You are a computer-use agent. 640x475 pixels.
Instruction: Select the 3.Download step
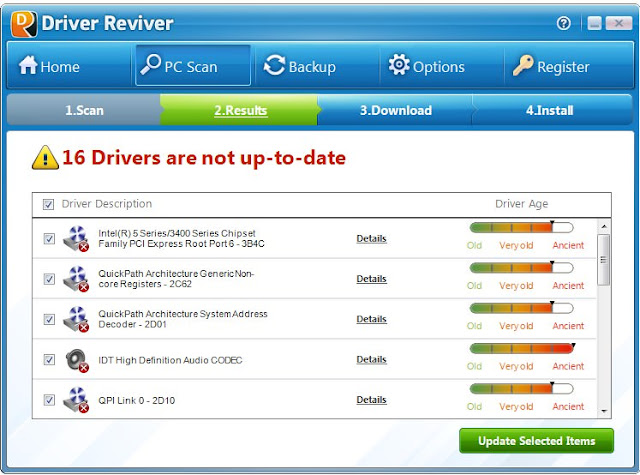click(396, 110)
